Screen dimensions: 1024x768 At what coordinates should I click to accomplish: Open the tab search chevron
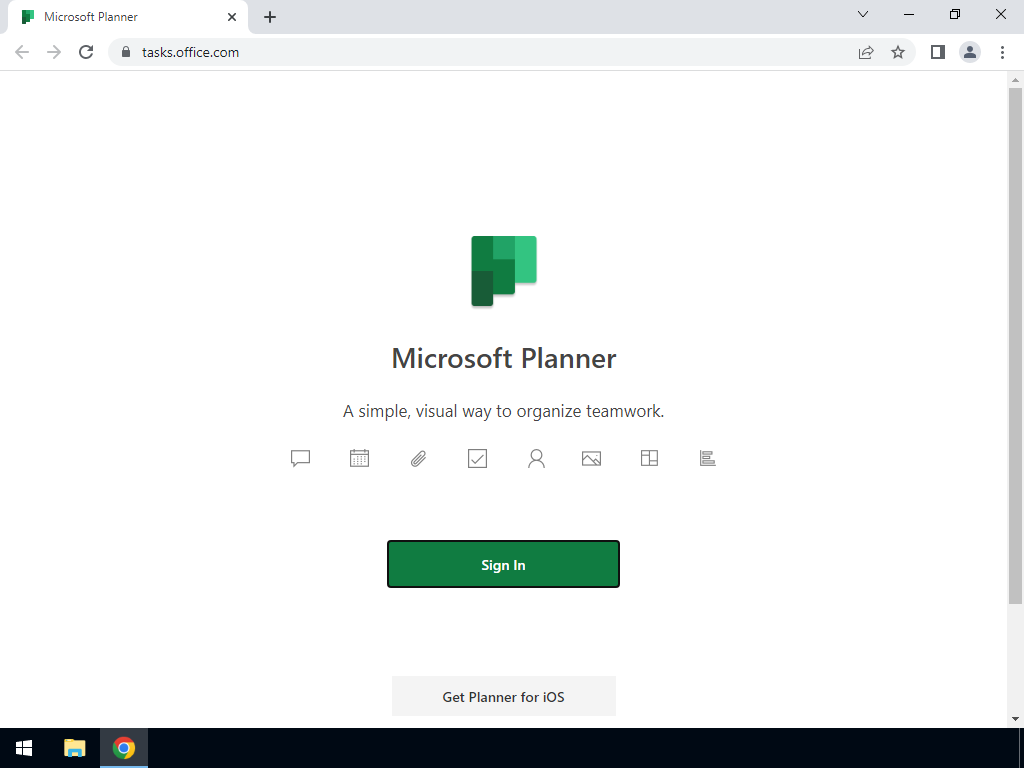coord(863,14)
